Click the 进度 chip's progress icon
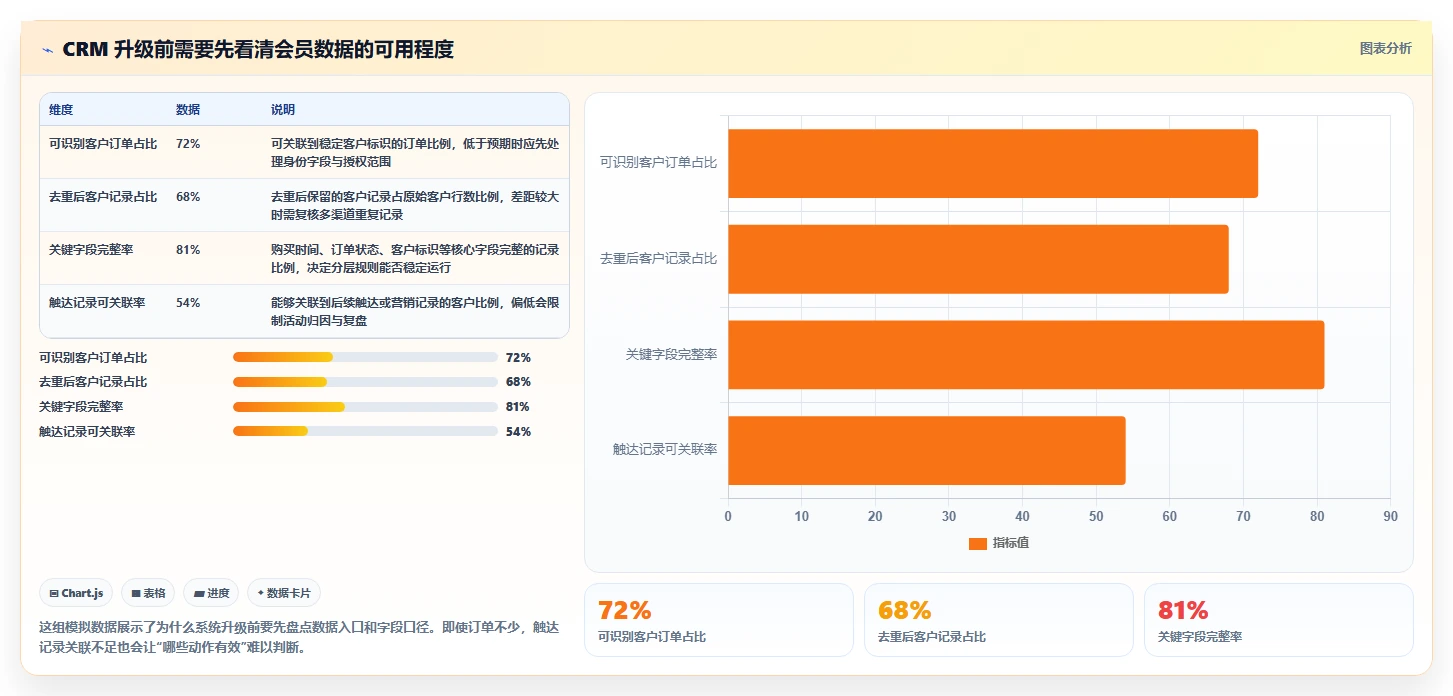 [199, 593]
